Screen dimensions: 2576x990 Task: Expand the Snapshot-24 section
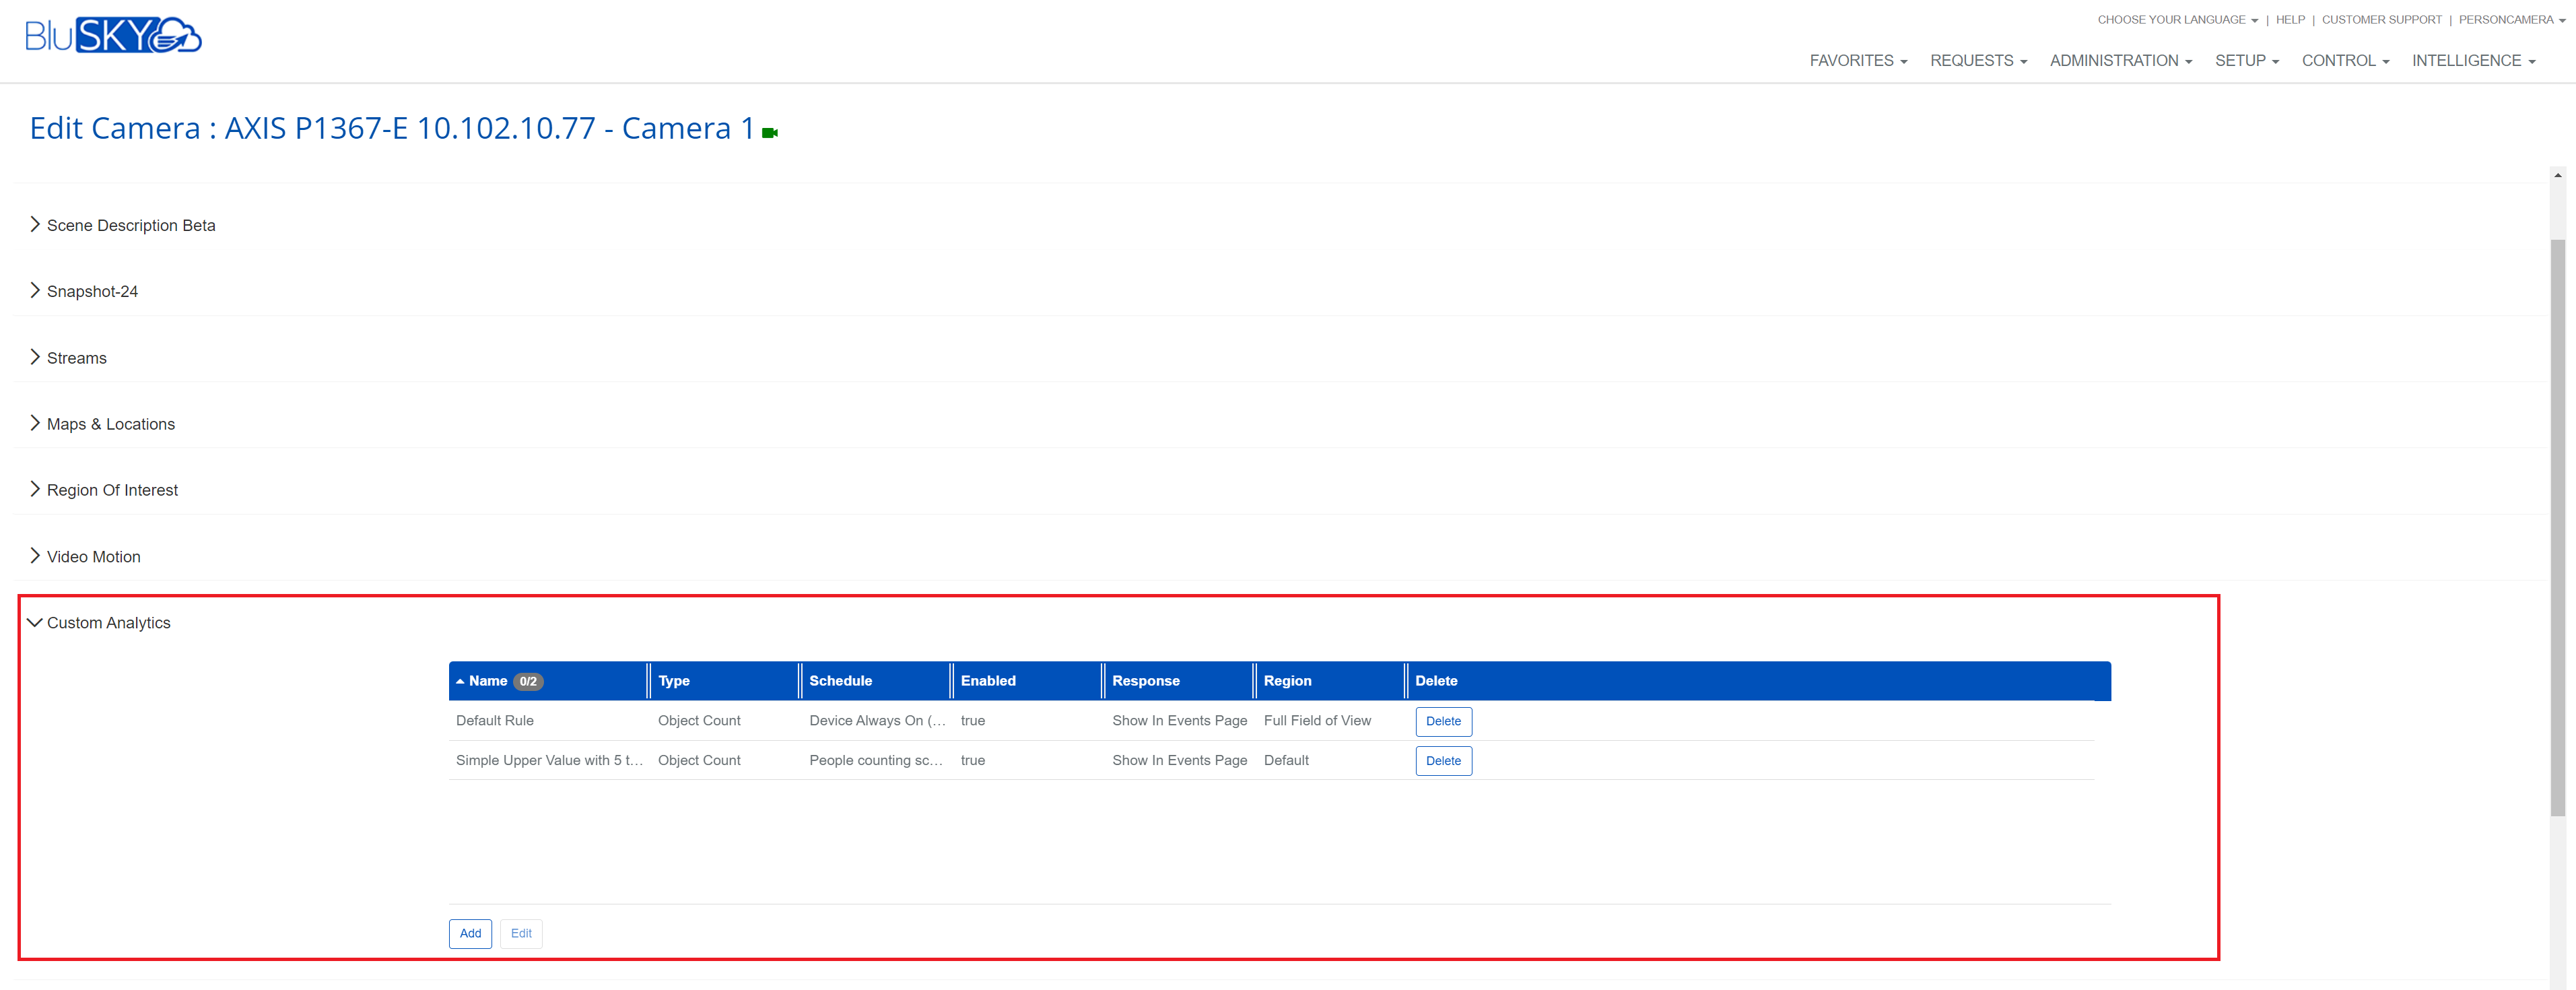pos(92,291)
